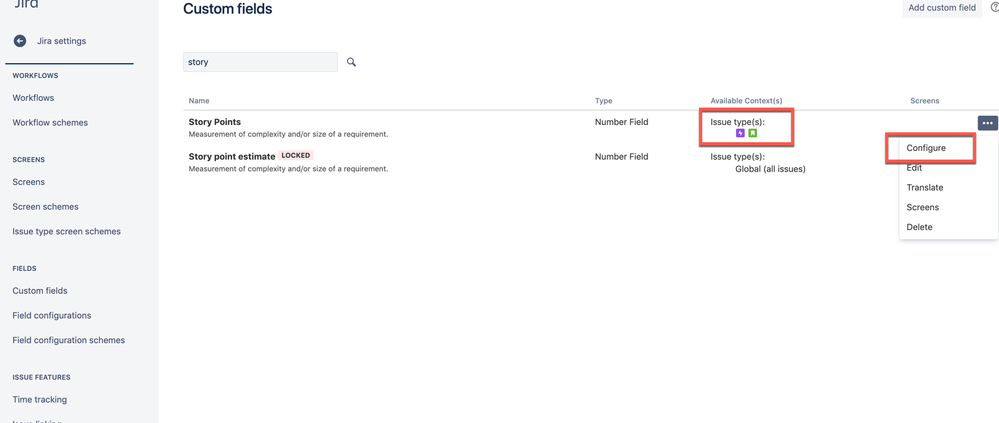
Task: Choose Screens from the actions menu
Action: click(x=923, y=207)
